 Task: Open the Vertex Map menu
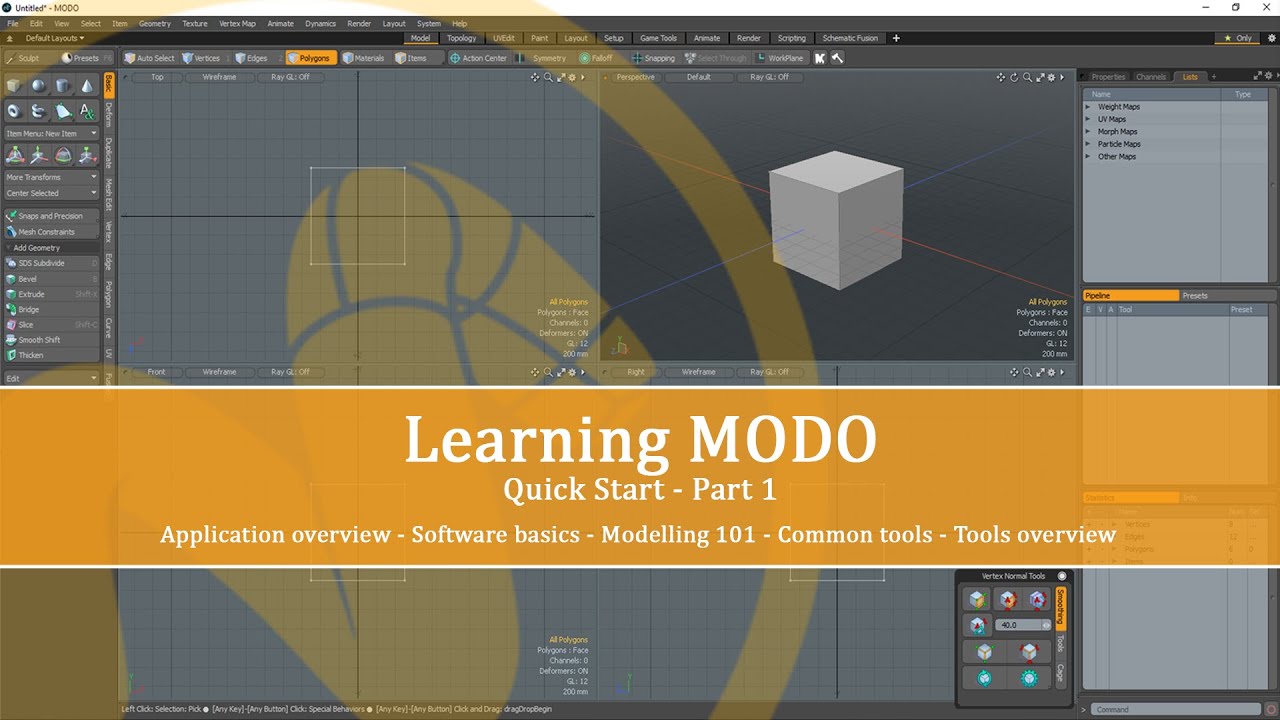(x=236, y=23)
